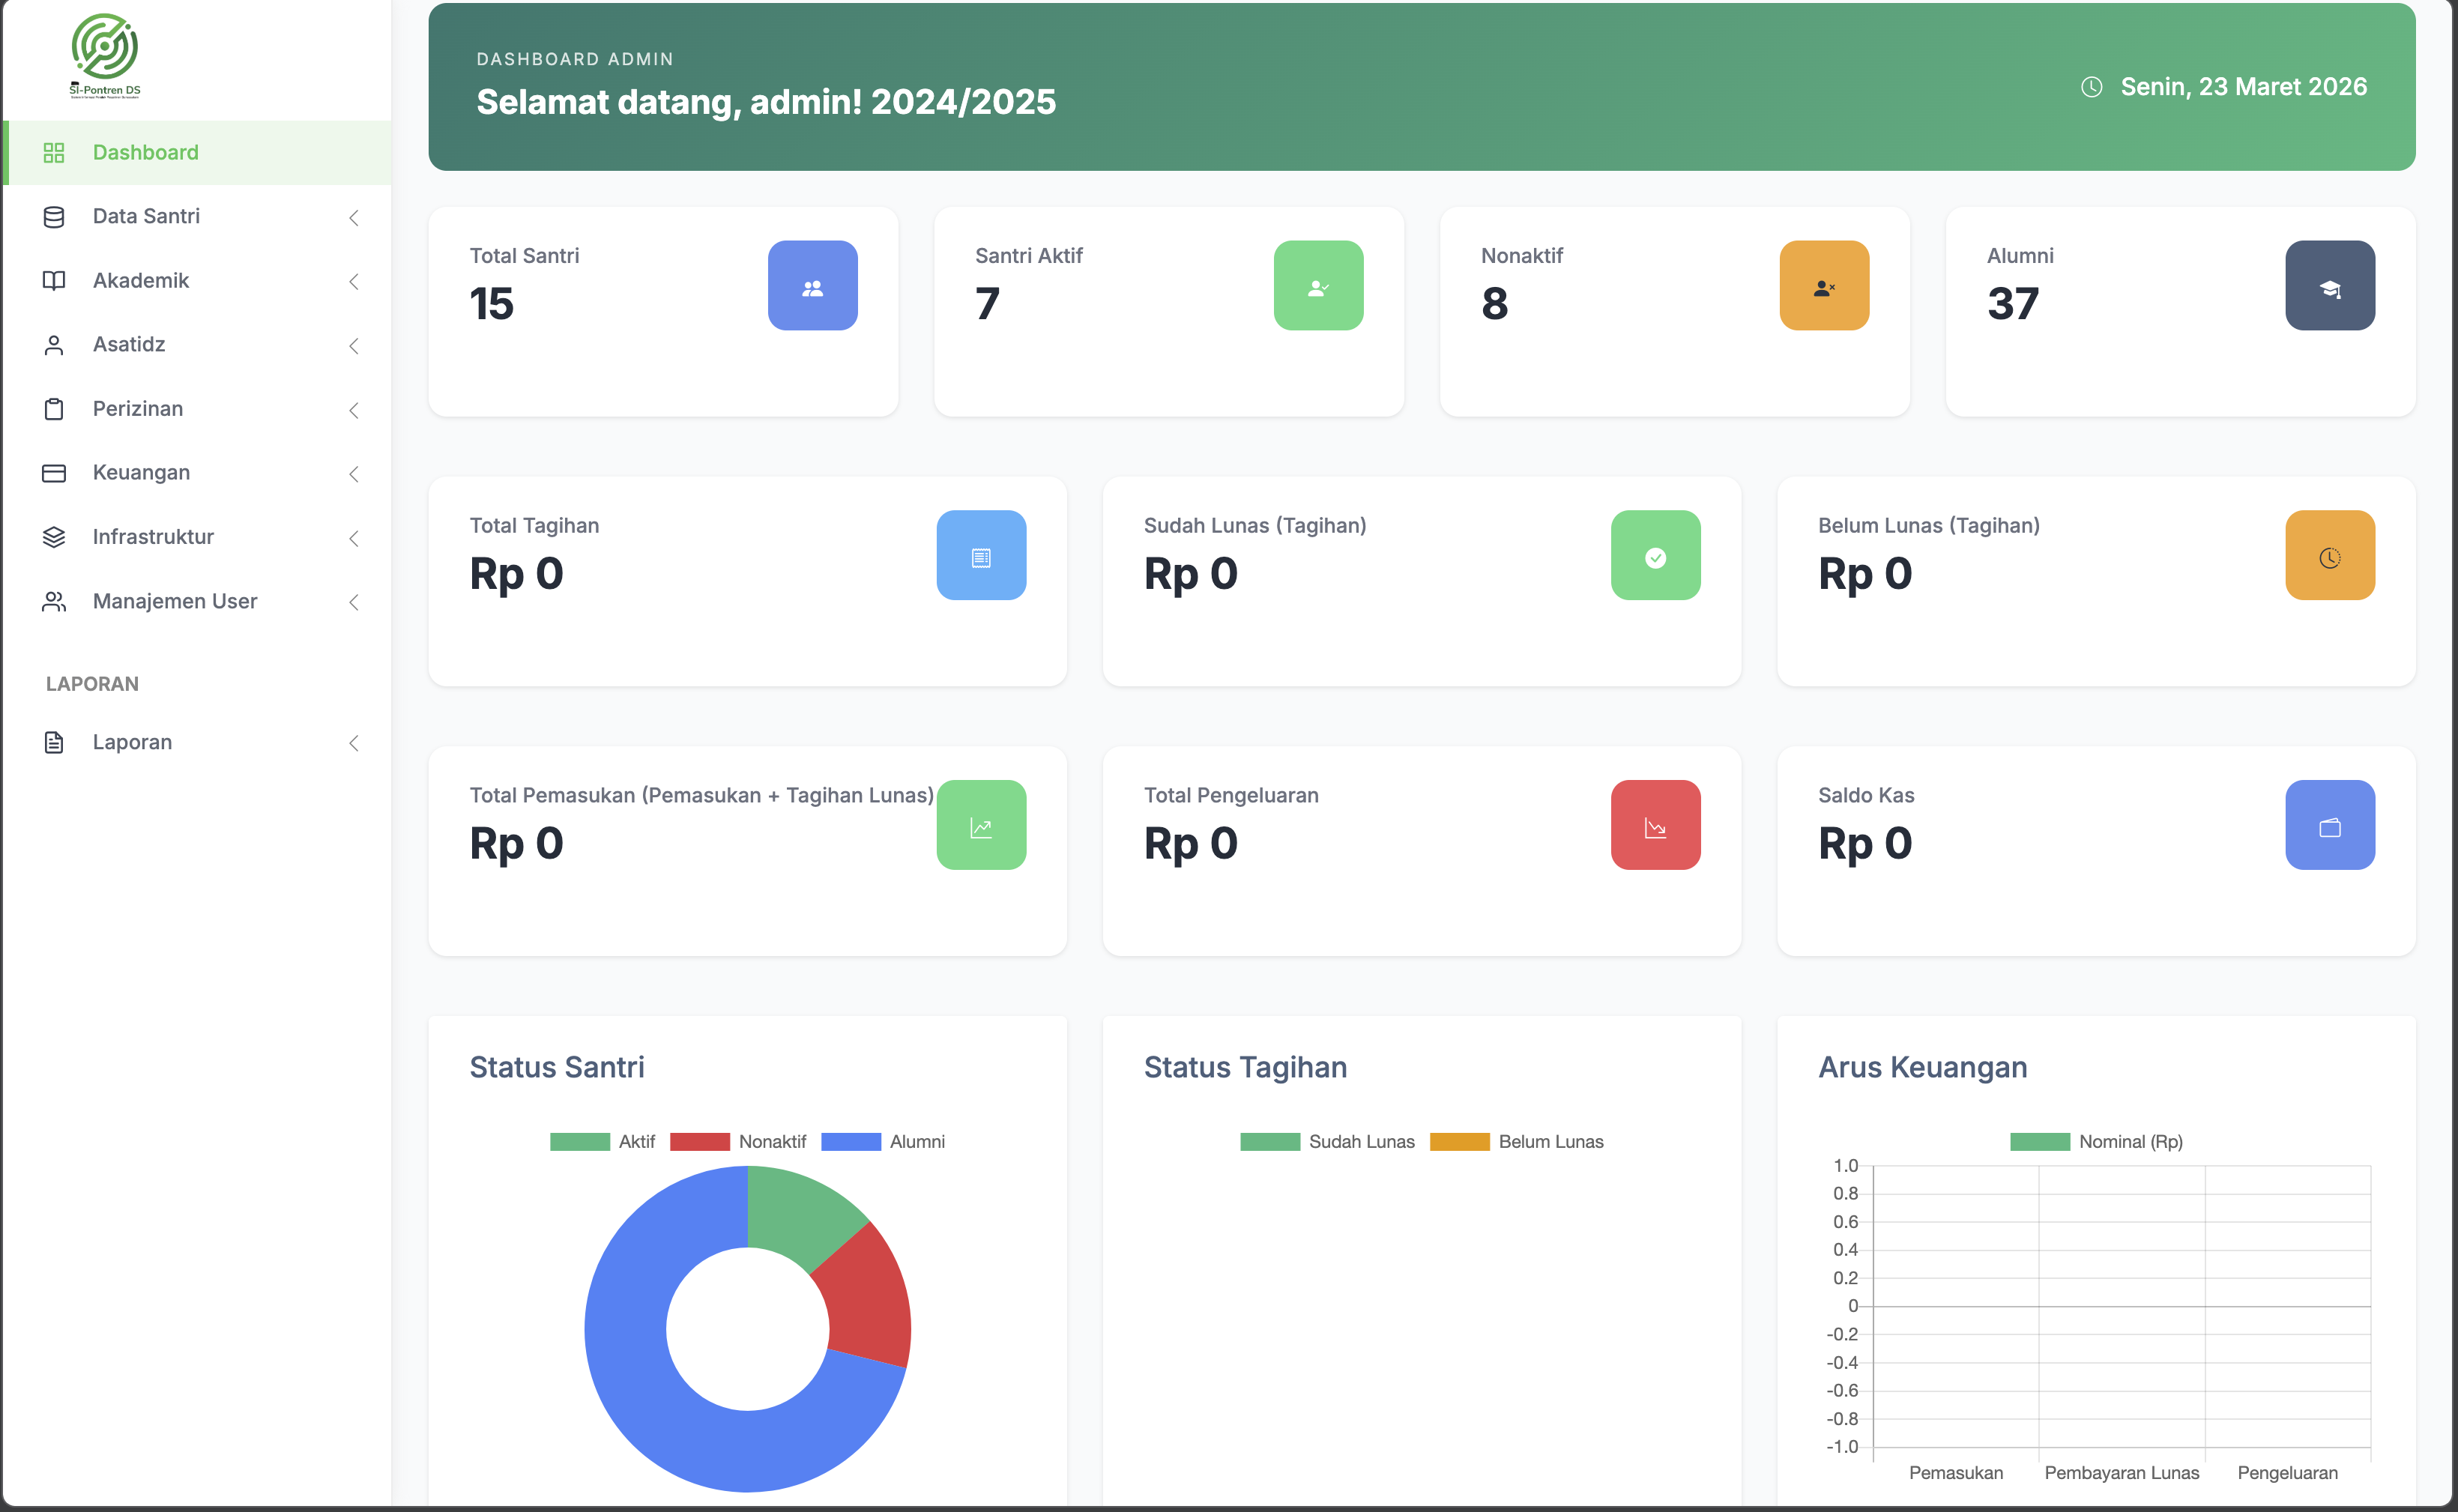Click the Santri Aktif green icon
Viewport: 2458px width, 1512px height.
pyautogui.click(x=1318, y=286)
